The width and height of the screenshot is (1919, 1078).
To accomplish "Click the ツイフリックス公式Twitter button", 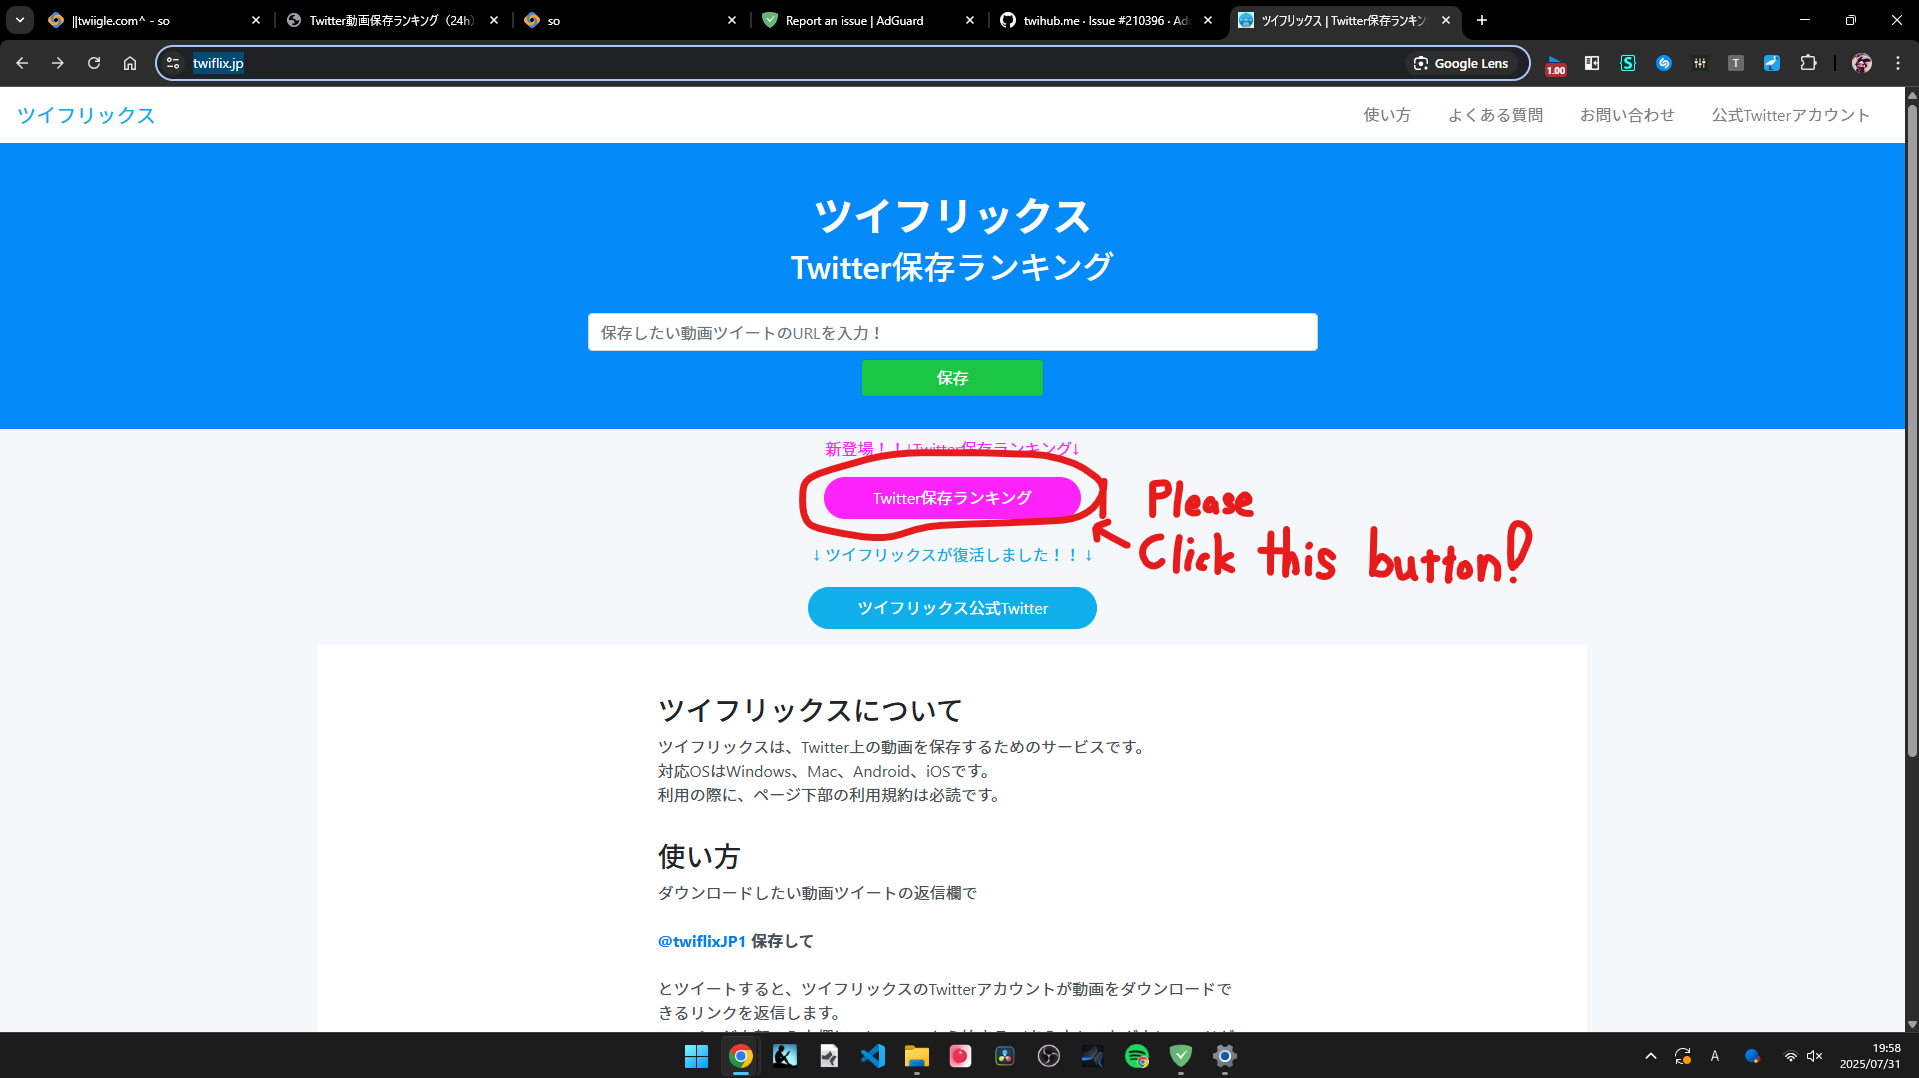I will click(x=952, y=608).
